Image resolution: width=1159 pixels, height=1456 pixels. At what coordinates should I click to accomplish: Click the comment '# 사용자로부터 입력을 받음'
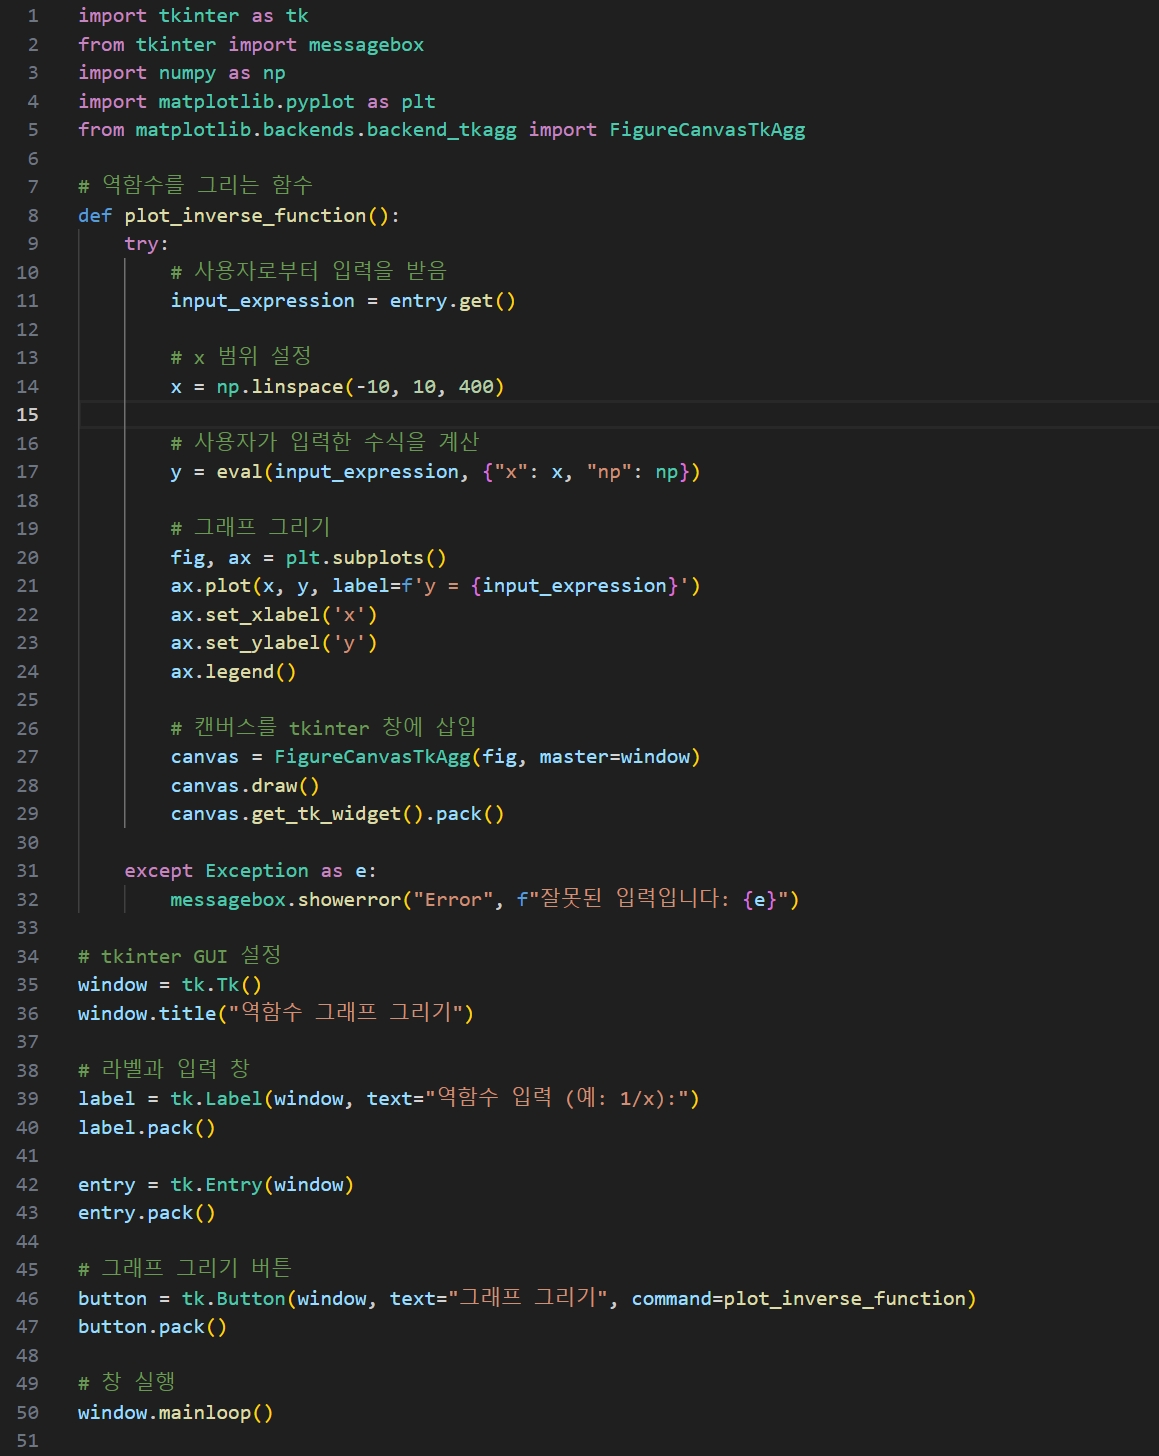308,272
